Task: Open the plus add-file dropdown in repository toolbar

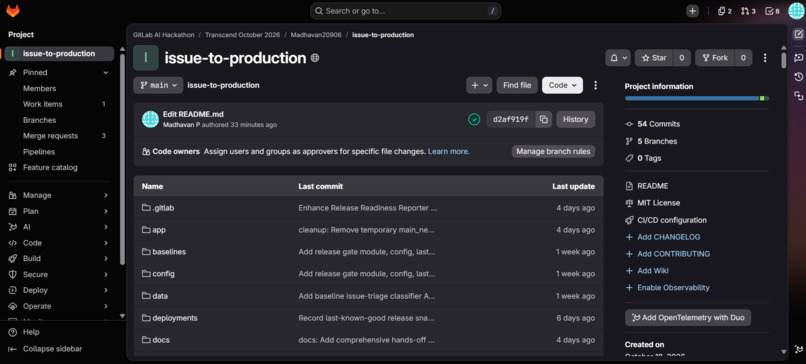Action: pos(479,85)
